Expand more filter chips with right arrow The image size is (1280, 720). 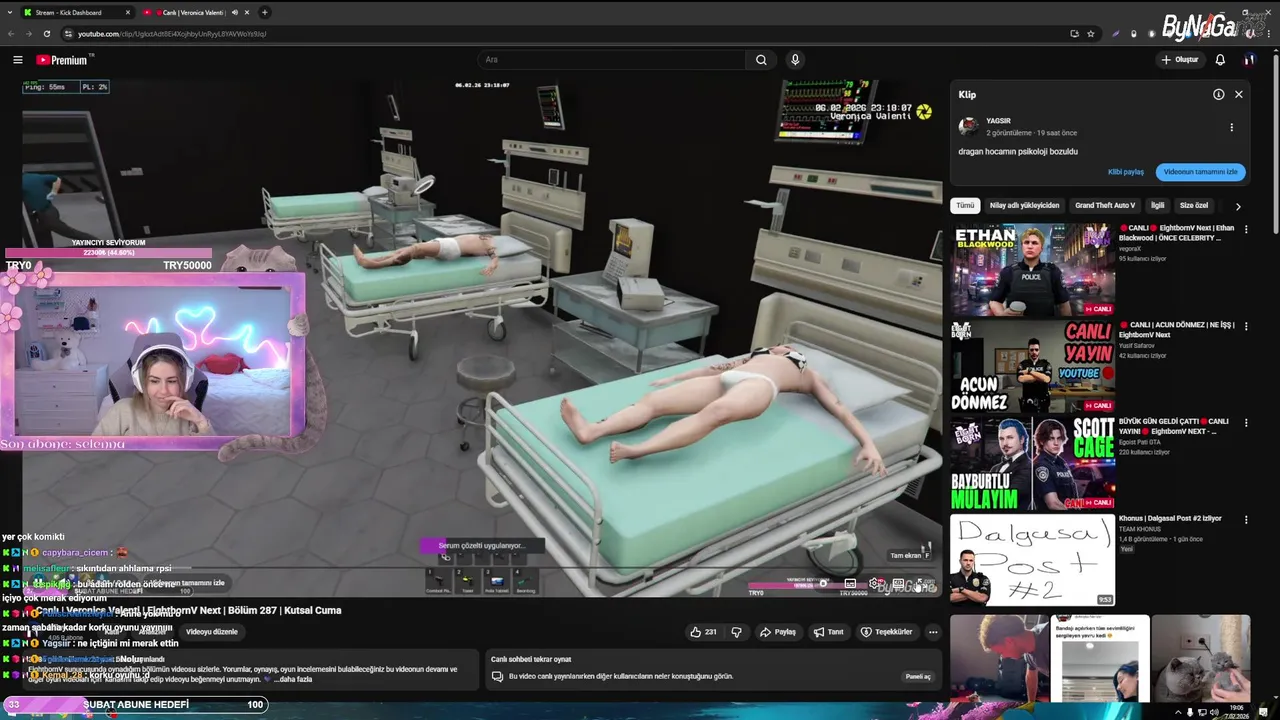[1238, 206]
